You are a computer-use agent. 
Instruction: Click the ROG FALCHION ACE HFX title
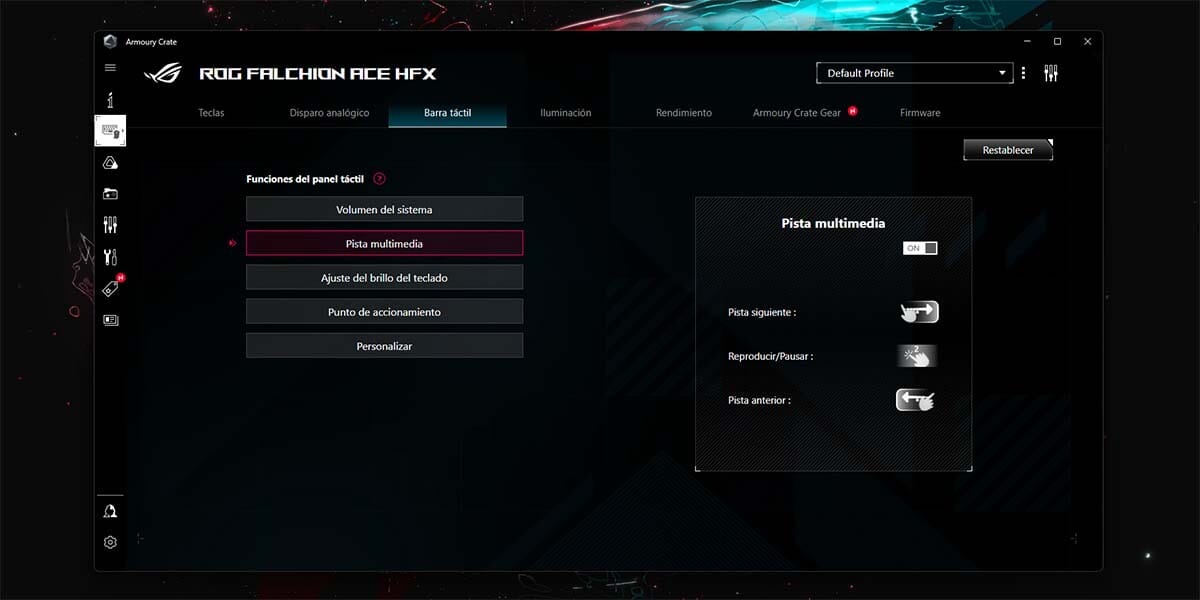point(318,73)
